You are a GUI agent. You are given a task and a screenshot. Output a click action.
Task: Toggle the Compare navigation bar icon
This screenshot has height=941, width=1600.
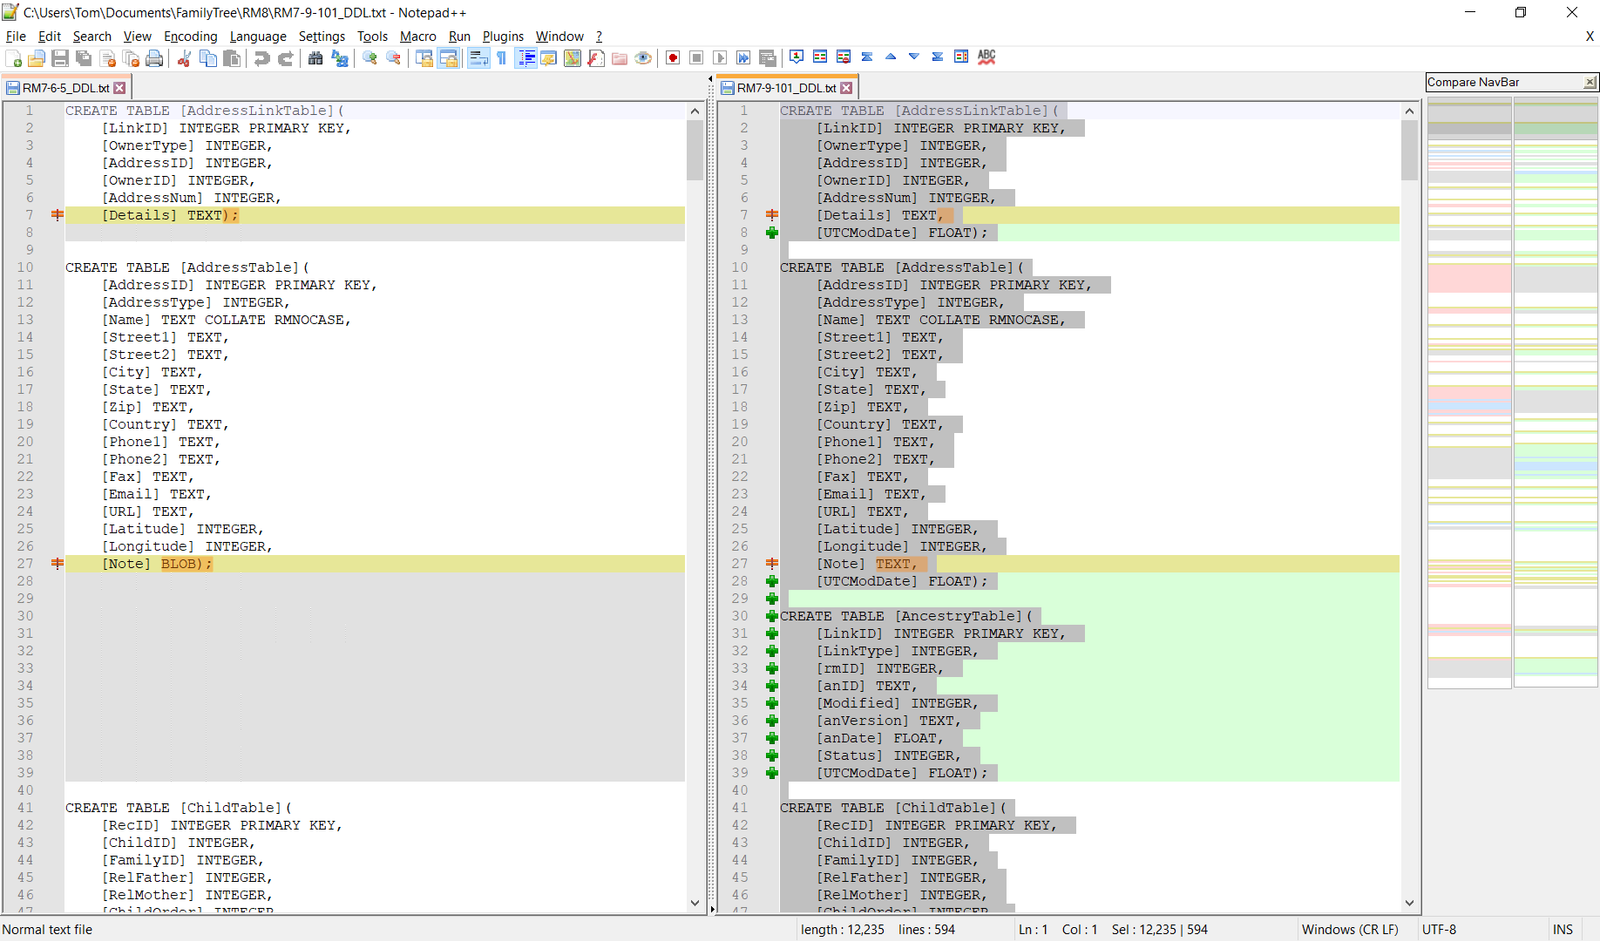click(x=961, y=57)
